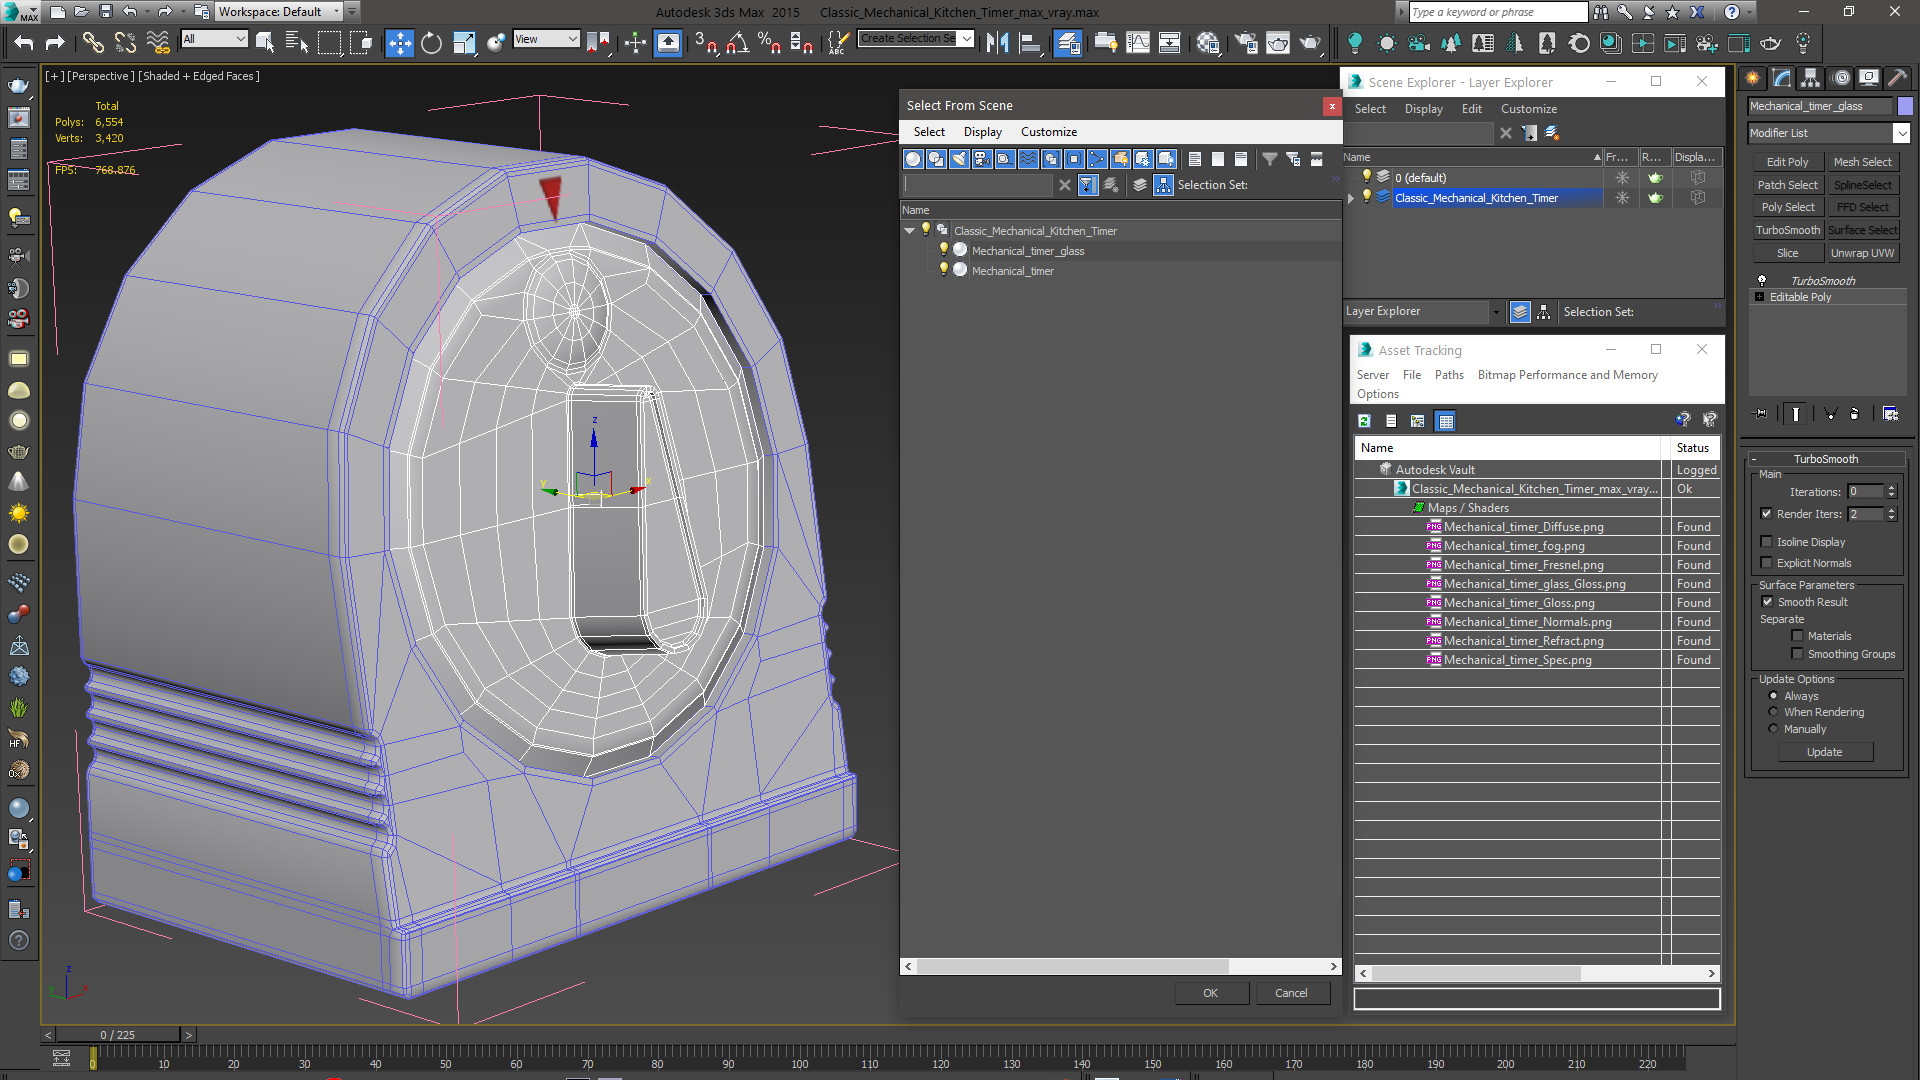Click filter funnel icon in Select From Scene
1920x1080 pixels.
1270,159
